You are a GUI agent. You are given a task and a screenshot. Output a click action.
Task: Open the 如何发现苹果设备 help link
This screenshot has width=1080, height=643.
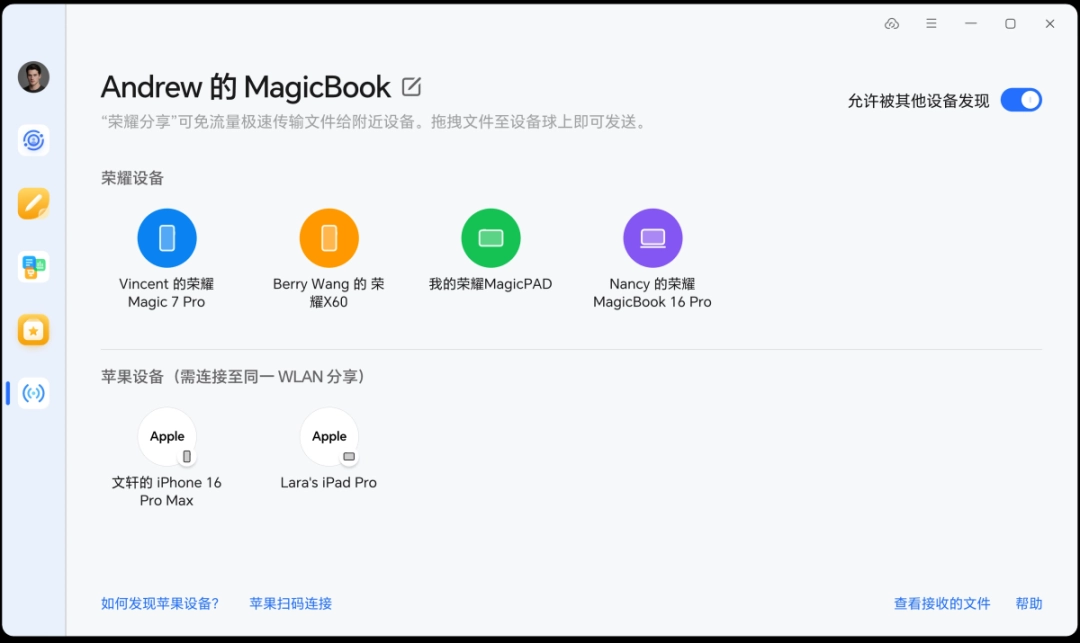(162, 603)
